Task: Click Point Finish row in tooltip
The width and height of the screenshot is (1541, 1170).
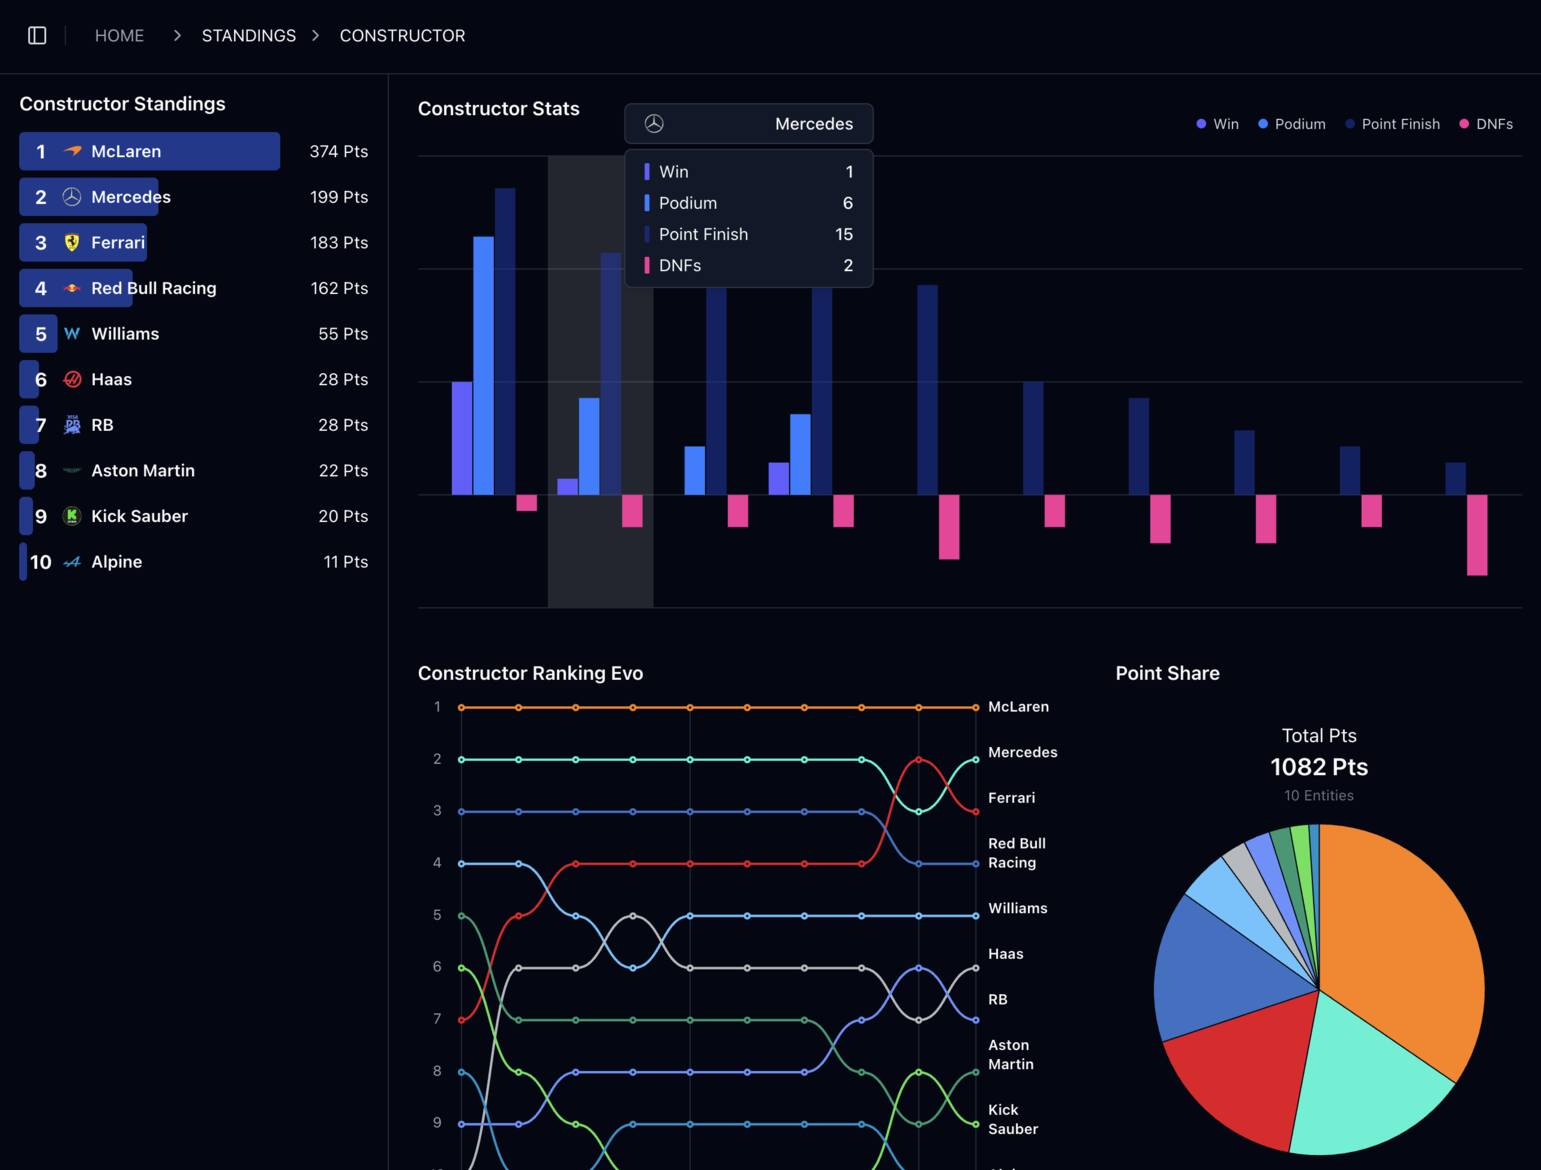Action: pyautogui.click(x=749, y=234)
